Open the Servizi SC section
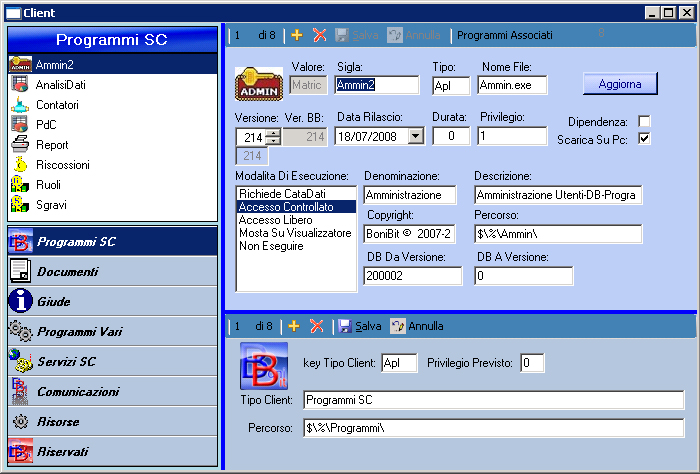700x474 pixels. (x=112, y=361)
